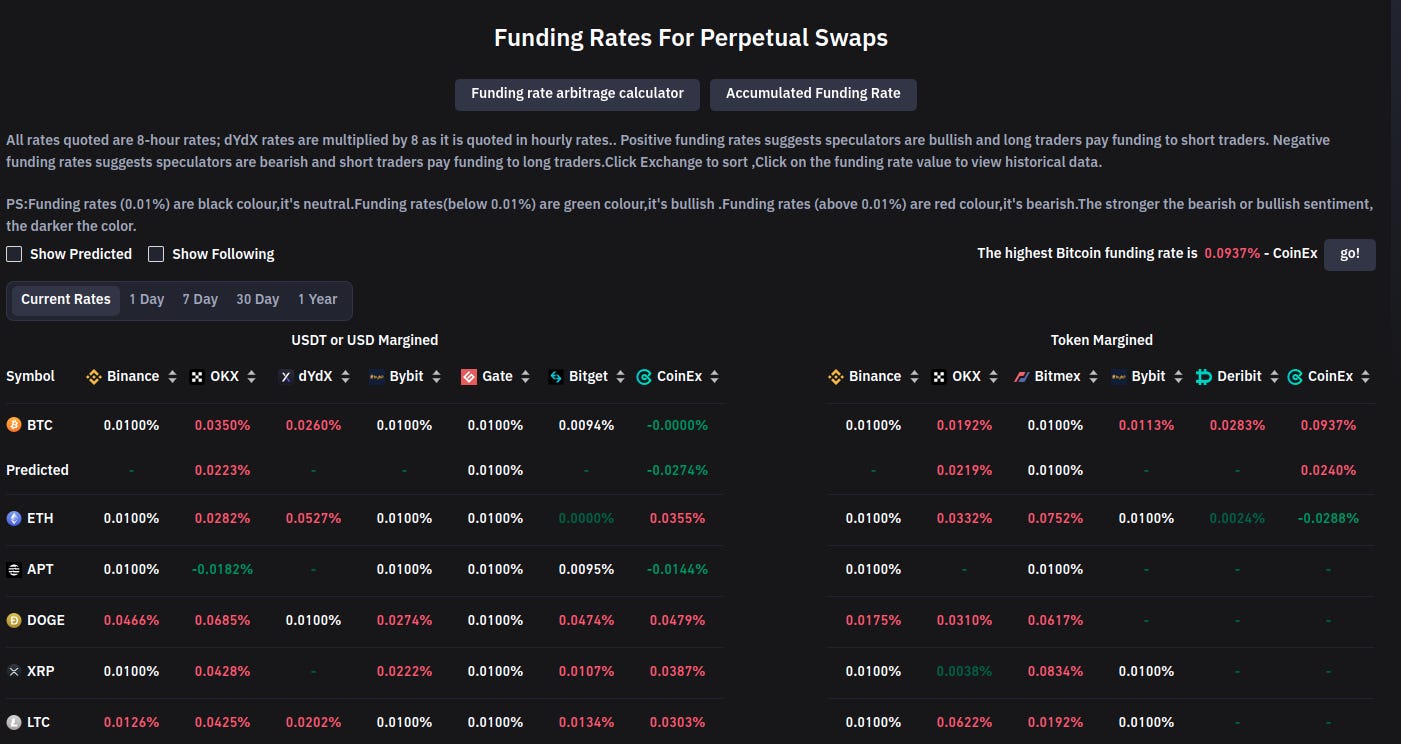The height and width of the screenshot is (744, 1401).
Task: Click the OKX exchange icon
Action: (196, 376)
